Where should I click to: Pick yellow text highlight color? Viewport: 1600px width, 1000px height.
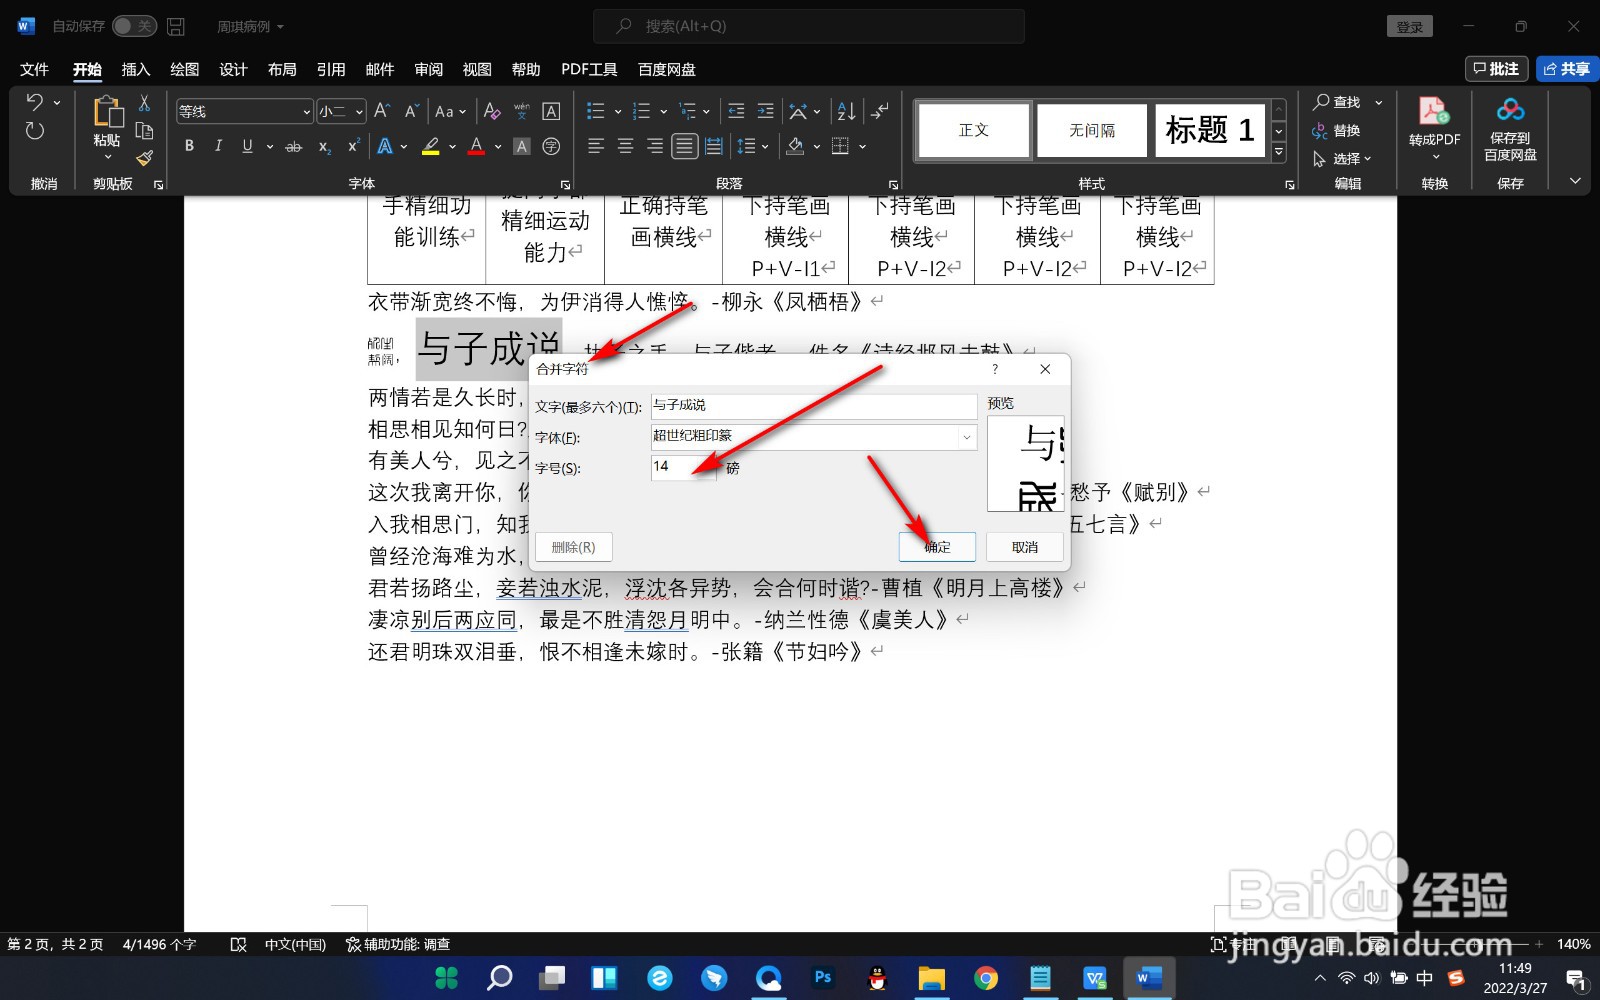tap(431, 146)
